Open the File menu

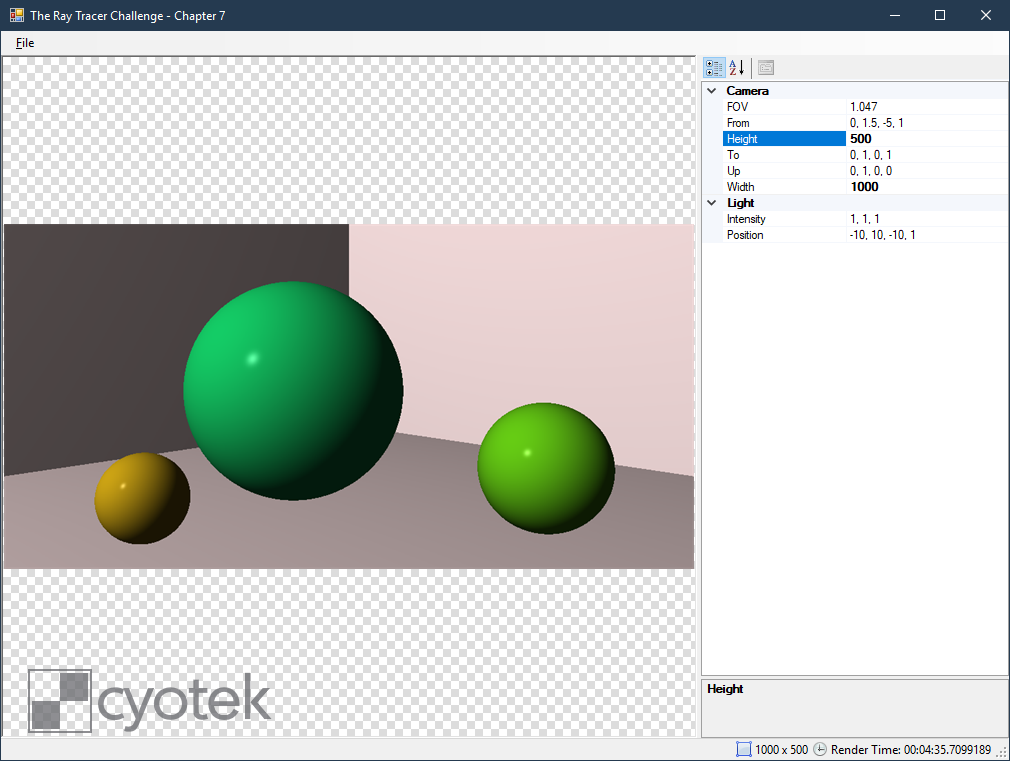click(24, 42)
